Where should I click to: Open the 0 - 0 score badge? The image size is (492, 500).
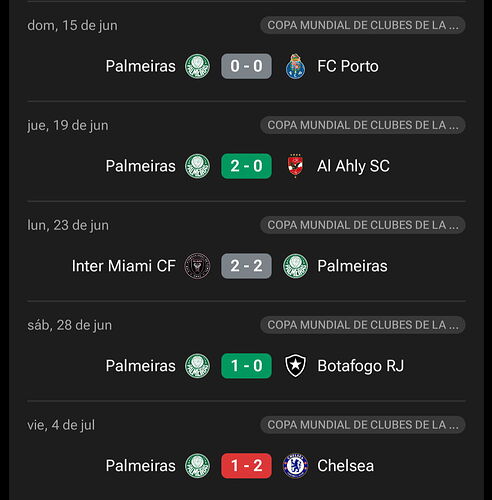coord(246,66)
